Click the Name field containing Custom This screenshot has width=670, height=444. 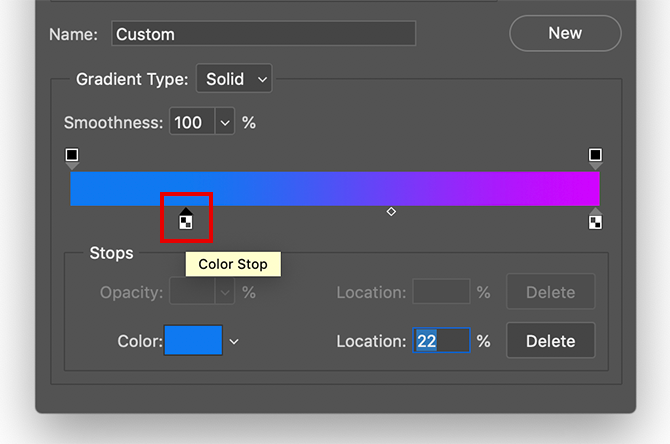click(263, 34)
